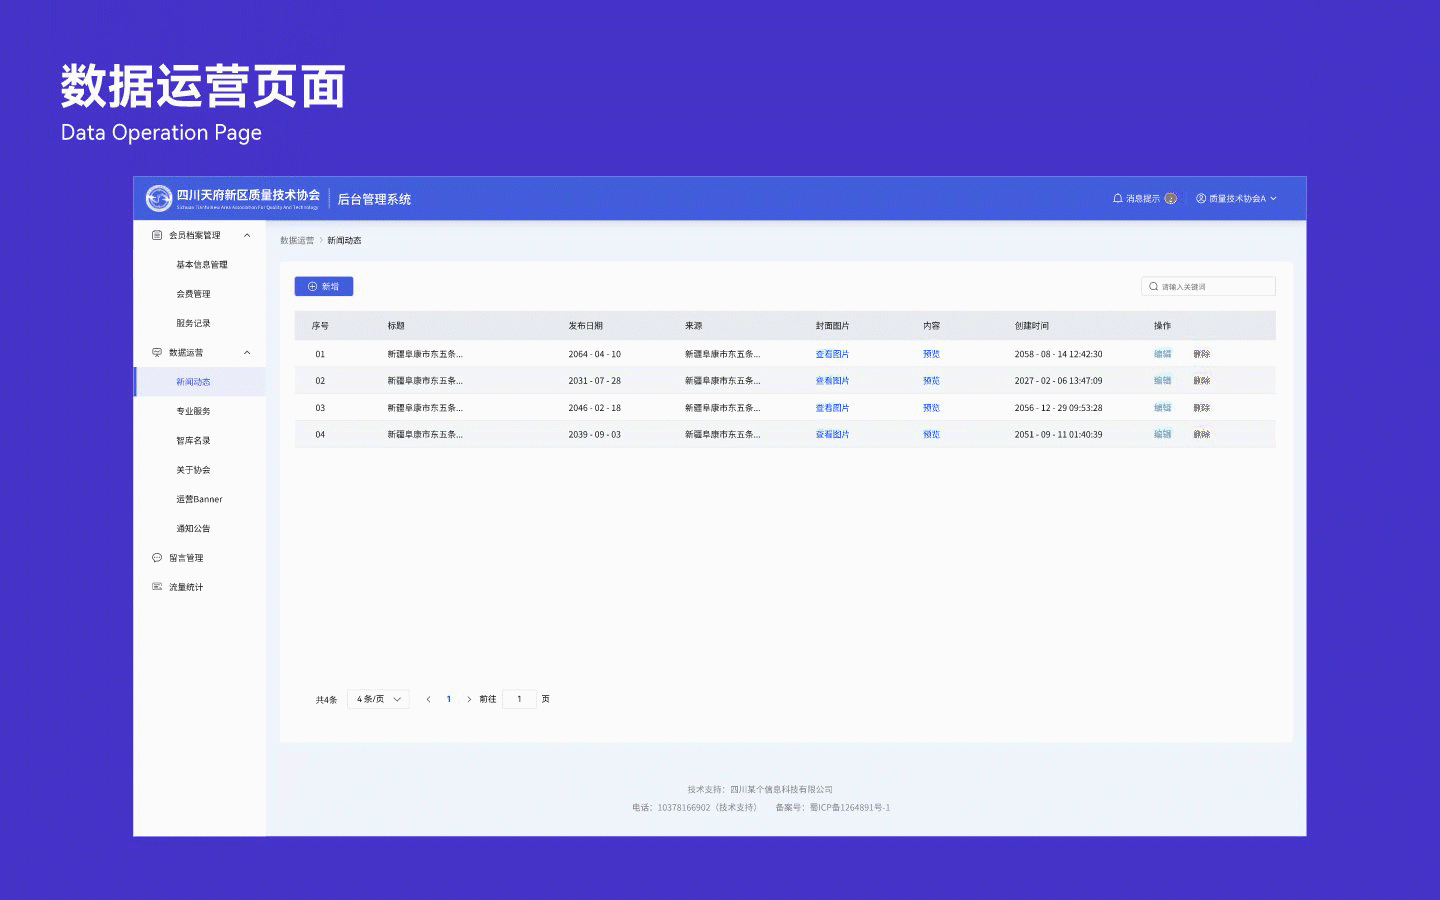This screenshot has height=900, width=1440.
Task: Open 关于协会 in the sidebar
Action: (194, 470)
